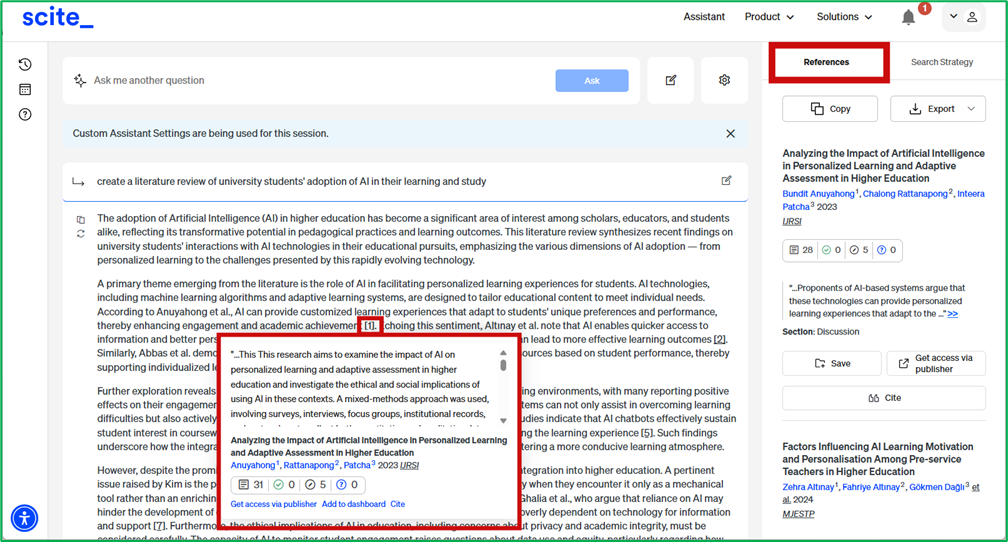Expand the Product dropdown menu
Image resolution: width=1008 pixels, height=542 pixels.
(x=769, y=17)
